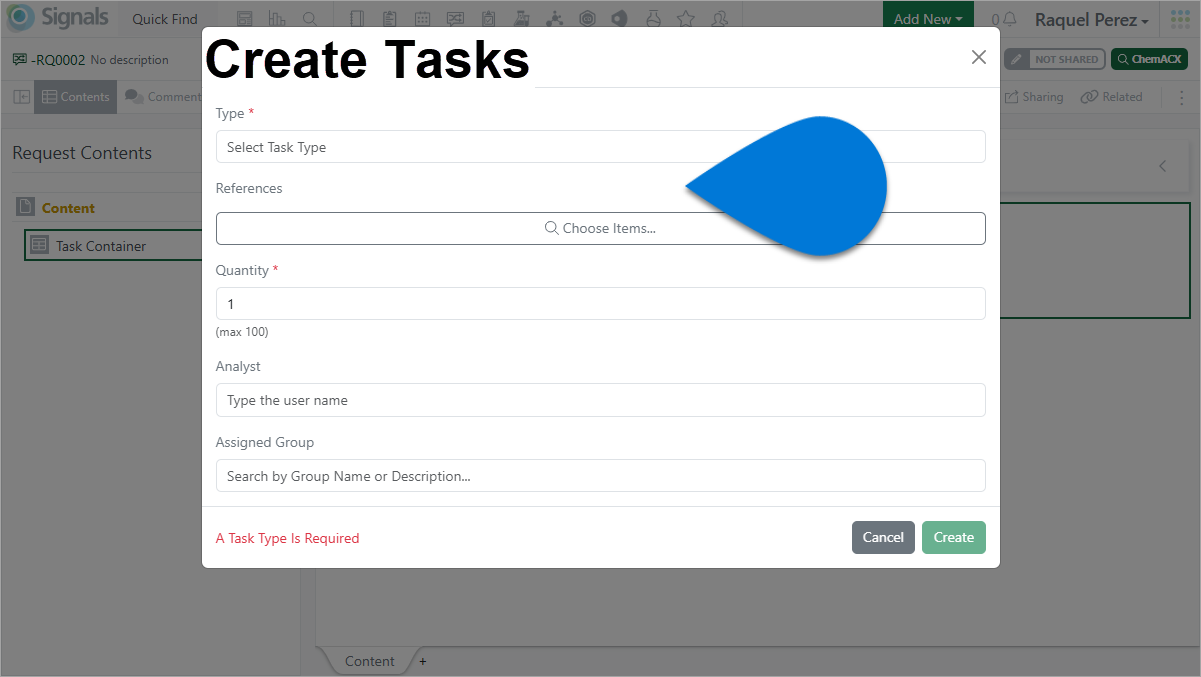
Task: Open the bar chart icon in top toolbar
Action: pos(277,19)
